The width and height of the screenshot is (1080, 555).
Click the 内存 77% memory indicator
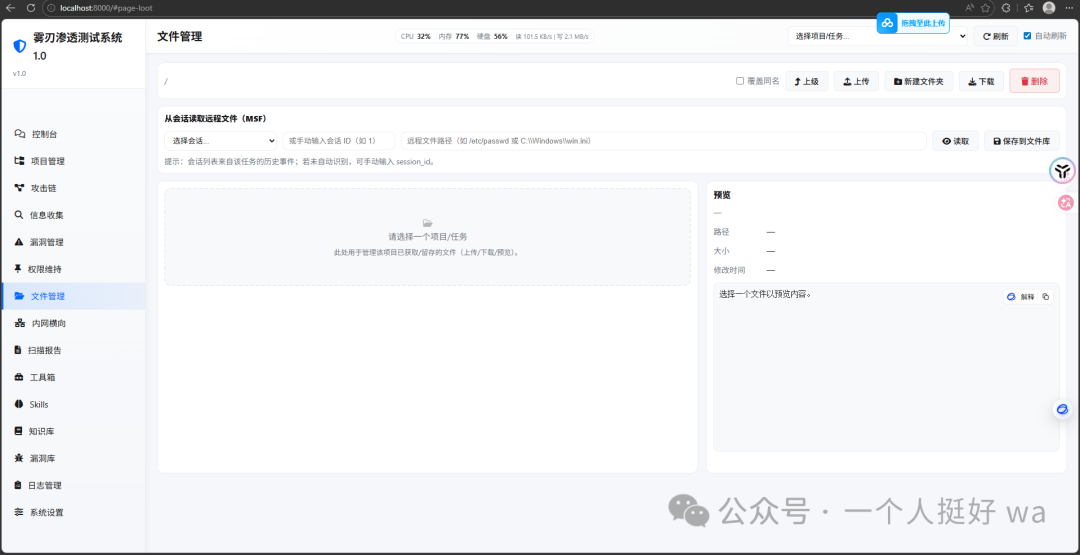click(x=454, y=36)
